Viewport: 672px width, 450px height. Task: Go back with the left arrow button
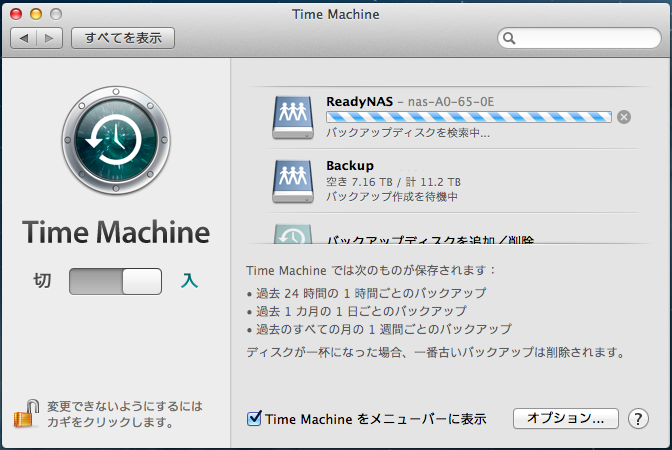[24, 38]
